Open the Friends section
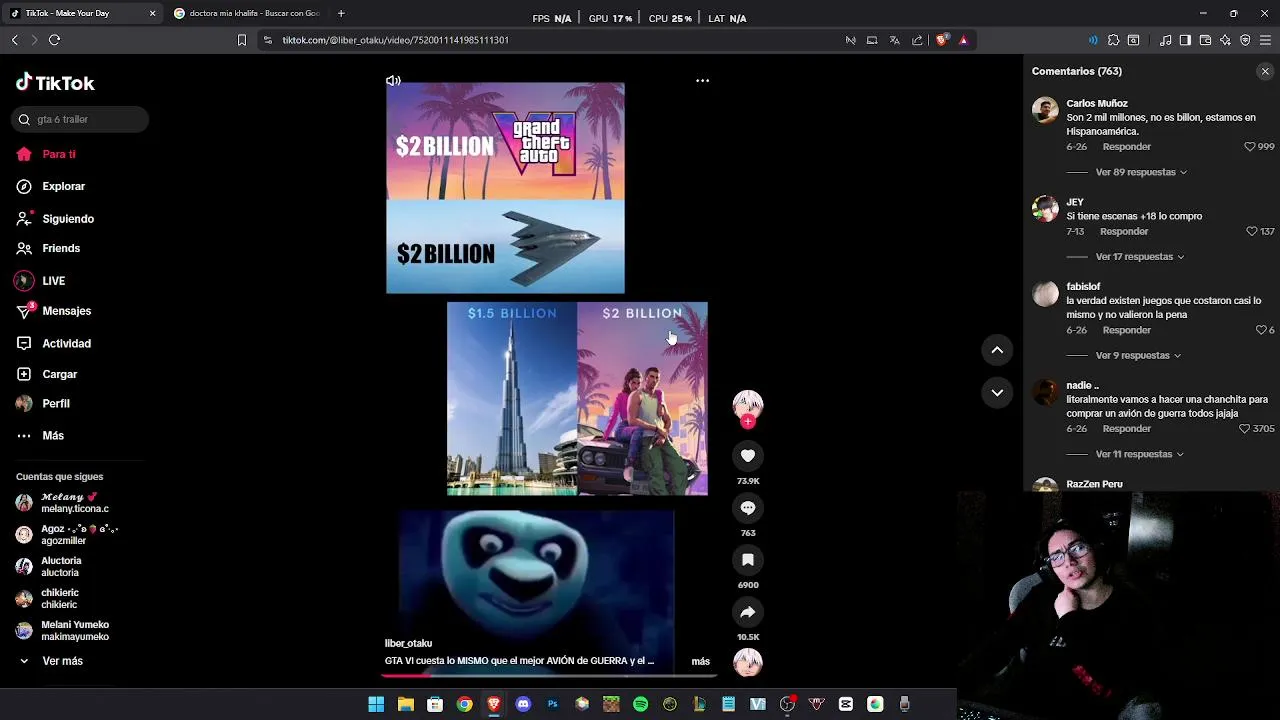The height and width of the screenshot is (720, 1280). click(48, 248)
